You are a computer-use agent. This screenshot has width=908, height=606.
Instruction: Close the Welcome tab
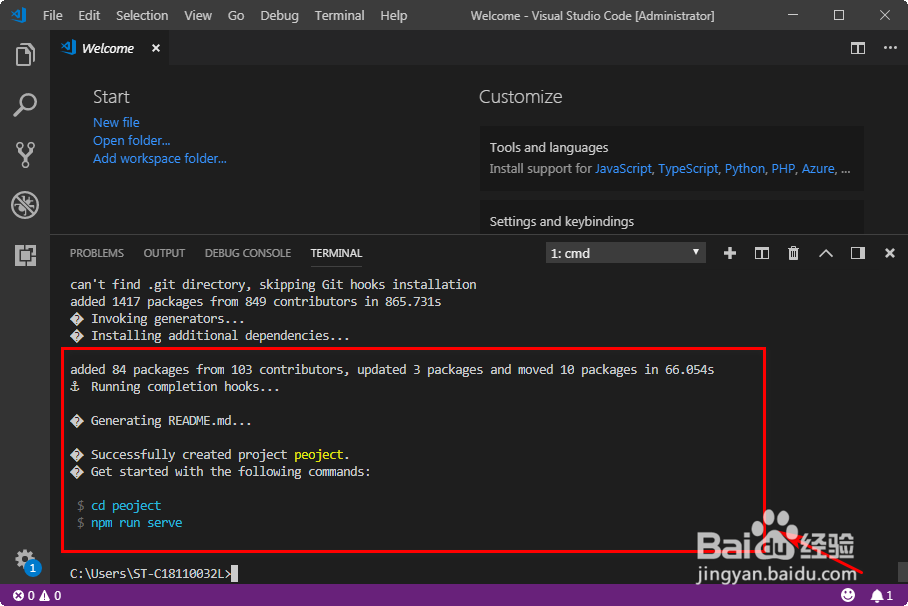pos(156,48)
